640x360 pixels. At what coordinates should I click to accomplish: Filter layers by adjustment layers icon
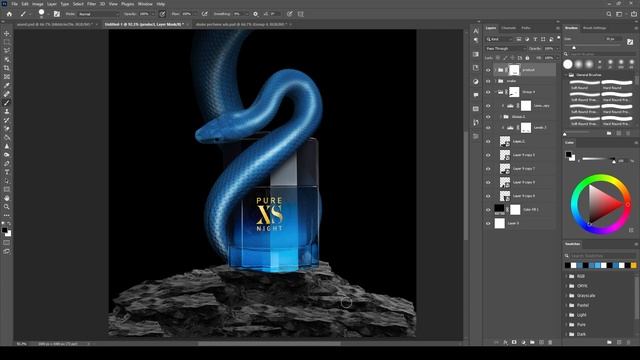pos(527,39)
